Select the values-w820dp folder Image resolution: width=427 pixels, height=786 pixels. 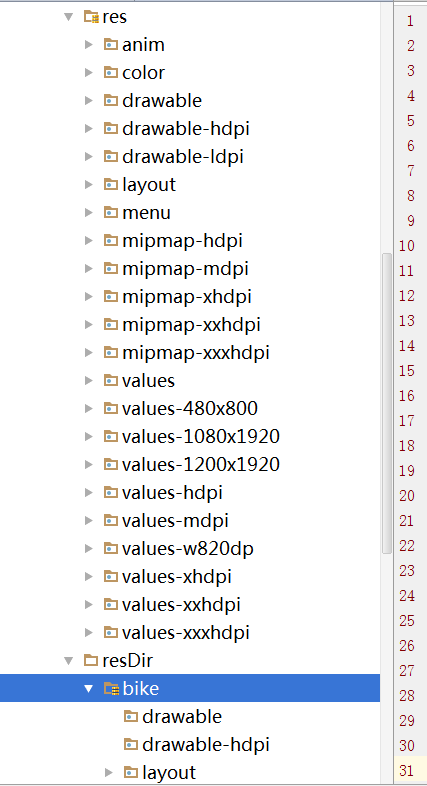[187, 549]
